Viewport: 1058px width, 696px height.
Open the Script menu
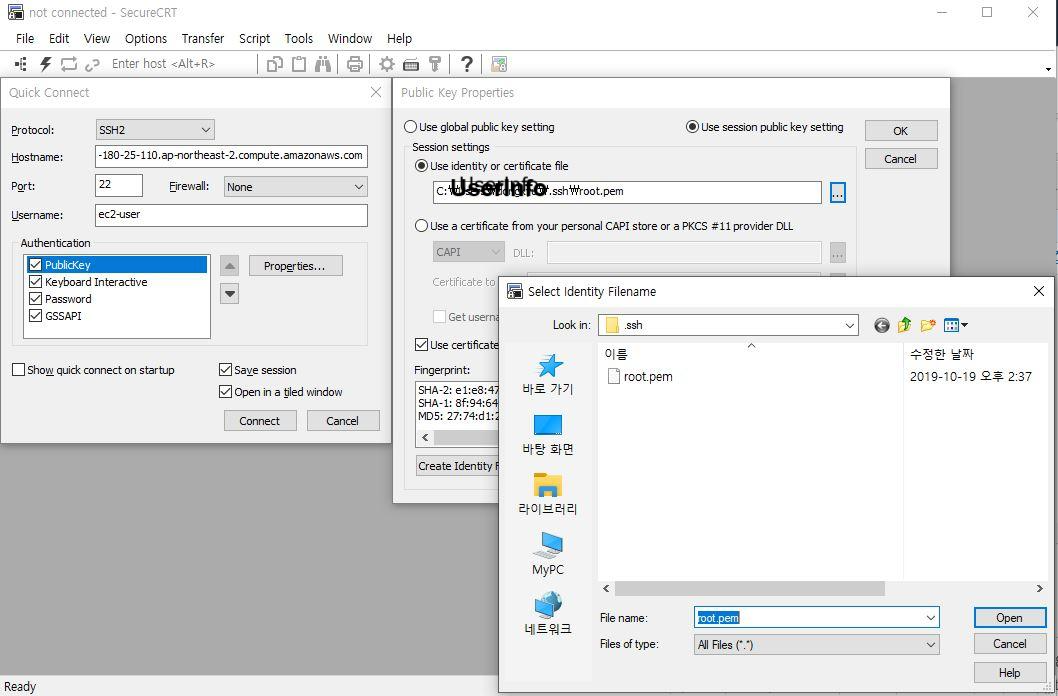[254, 38]
